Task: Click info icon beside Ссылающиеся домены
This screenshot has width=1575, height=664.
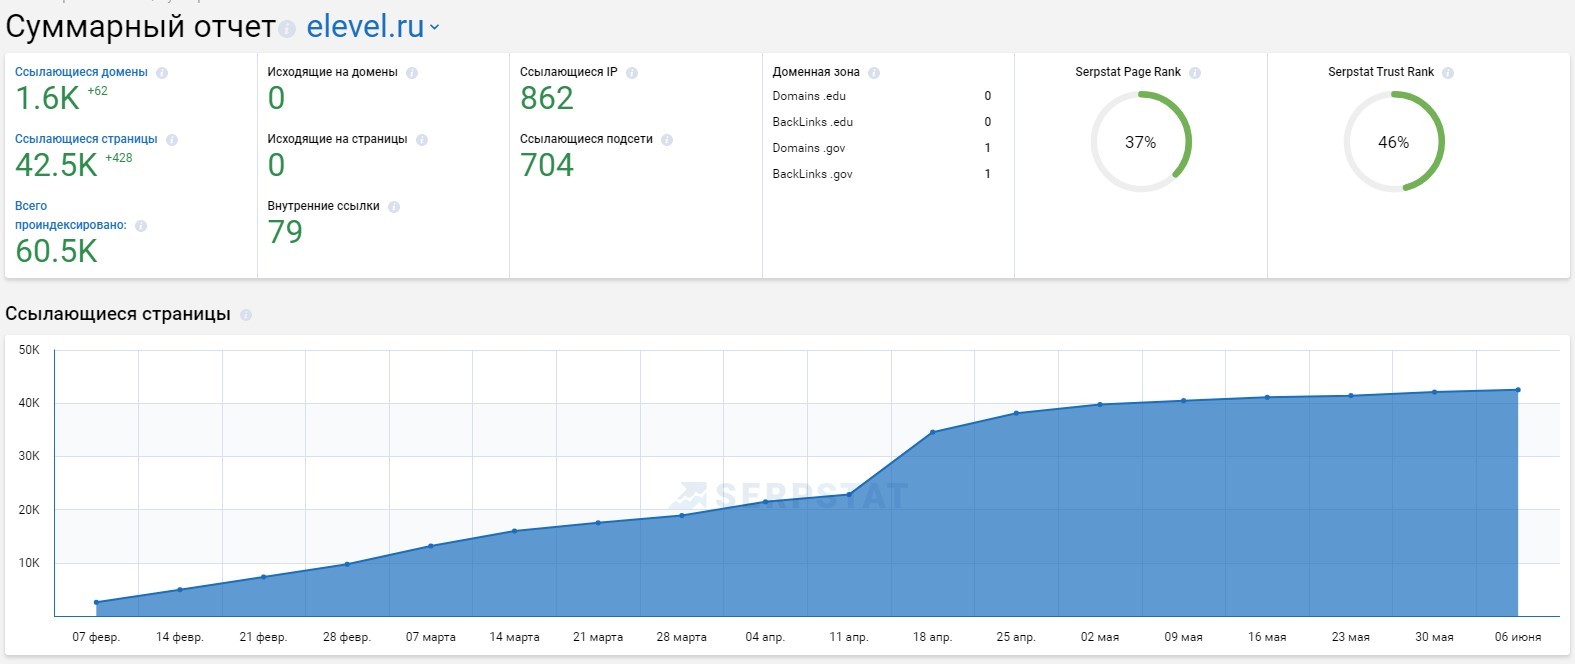Action: click(x=162, y=73)
